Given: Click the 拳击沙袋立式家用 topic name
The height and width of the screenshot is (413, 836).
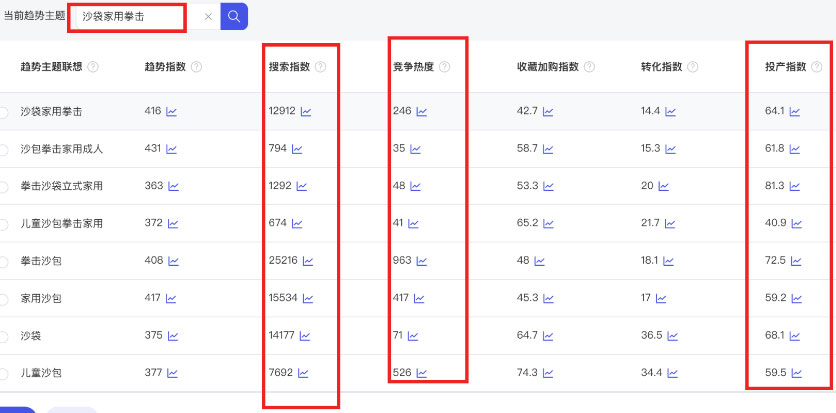Looking at the screenshot, I should pyautogui.click(x=62, y=187).
